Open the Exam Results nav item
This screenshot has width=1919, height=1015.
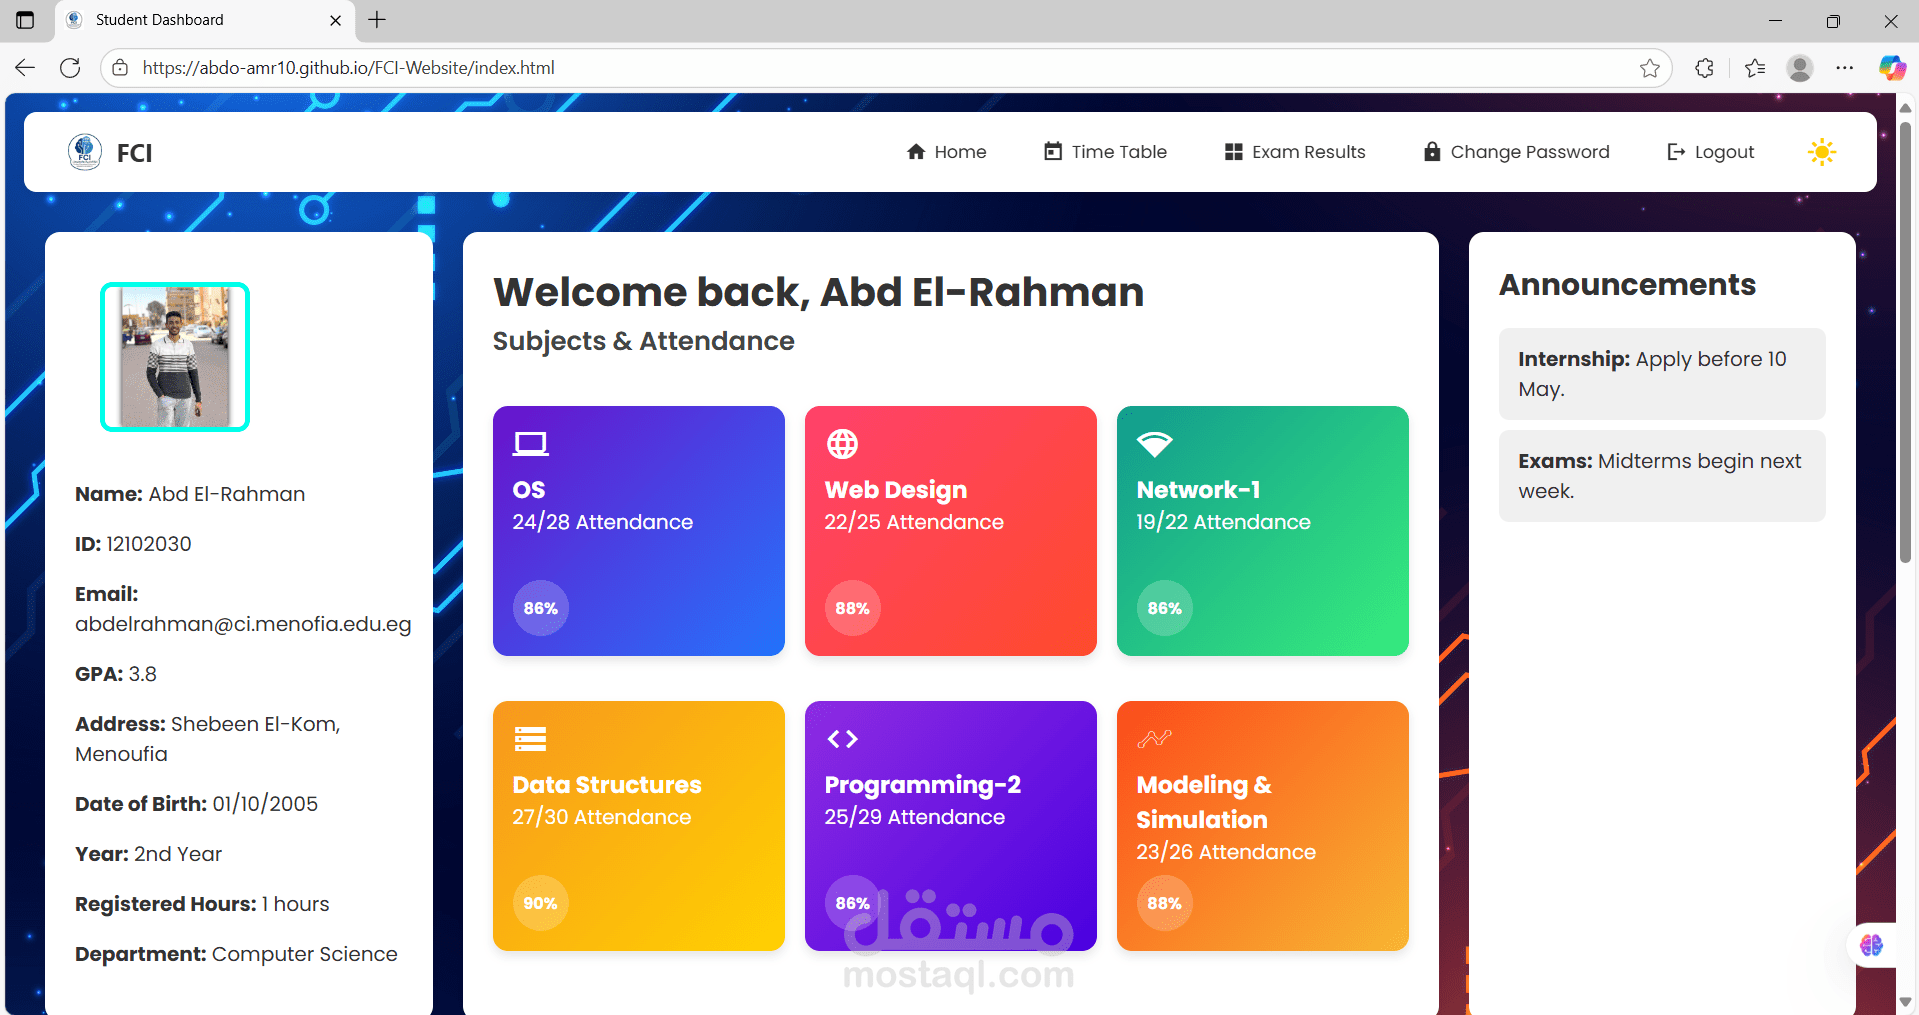click(x=1295, y=152)
